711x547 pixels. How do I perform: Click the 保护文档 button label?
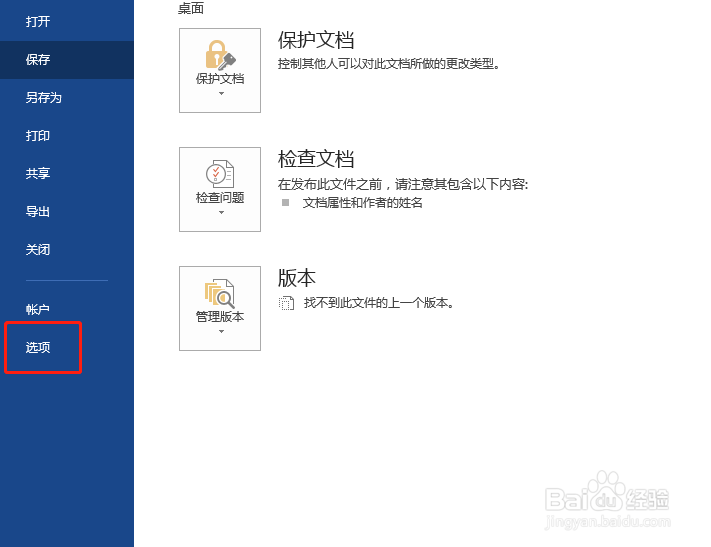(x=220, y=79)
